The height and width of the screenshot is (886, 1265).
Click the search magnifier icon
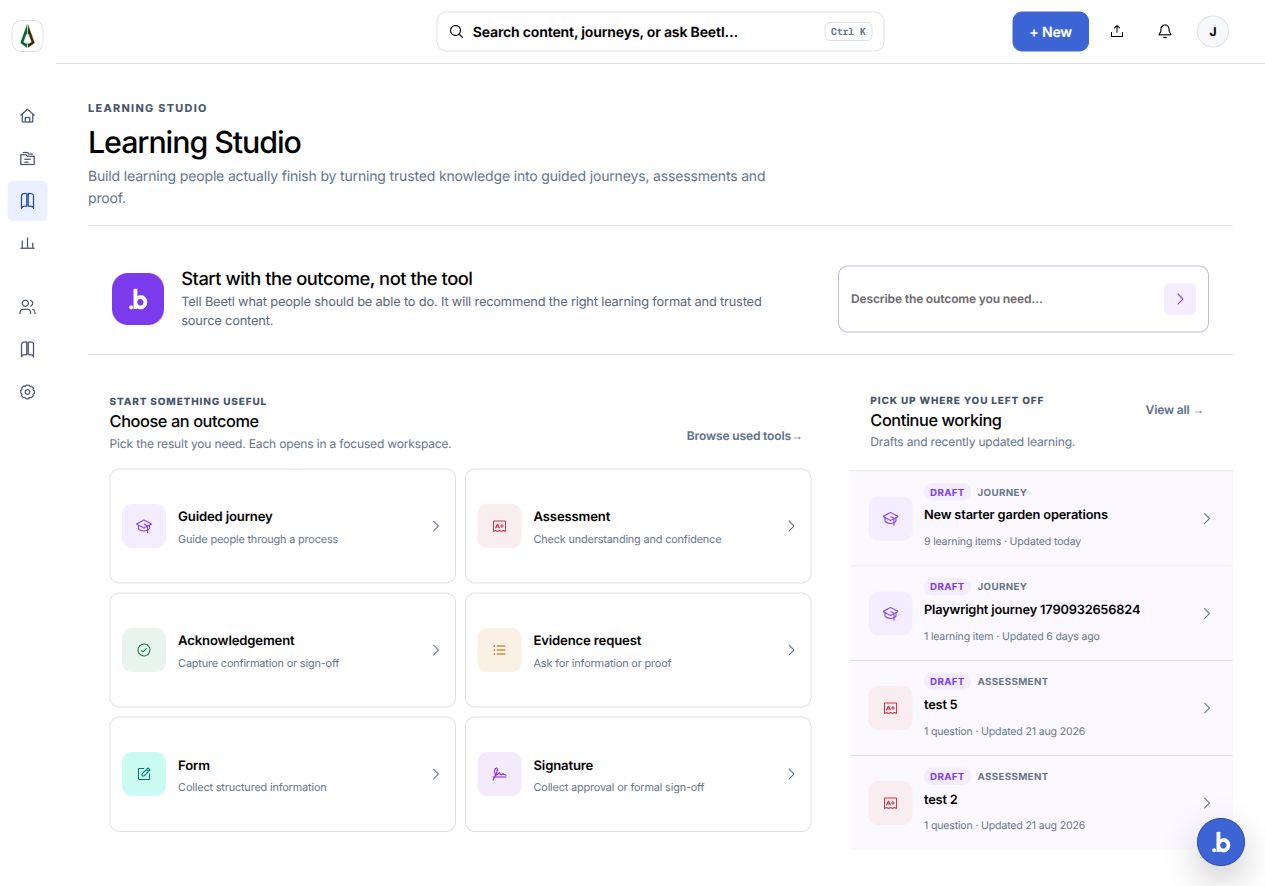(456, 32)
